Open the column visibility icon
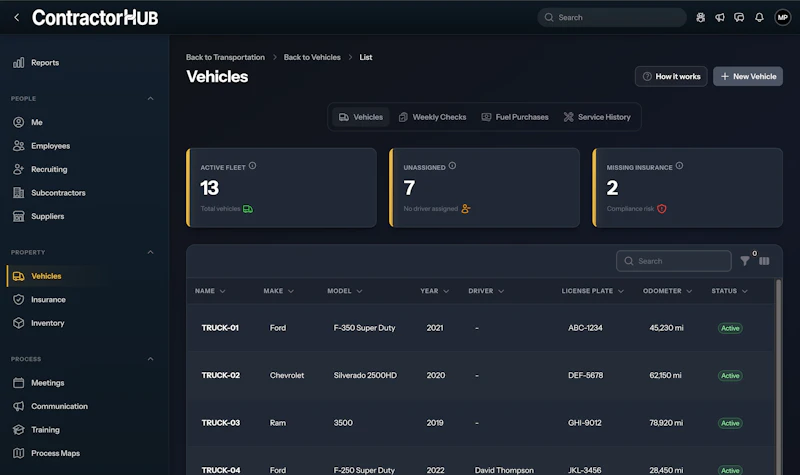The image size is (800, 475). 764,261
